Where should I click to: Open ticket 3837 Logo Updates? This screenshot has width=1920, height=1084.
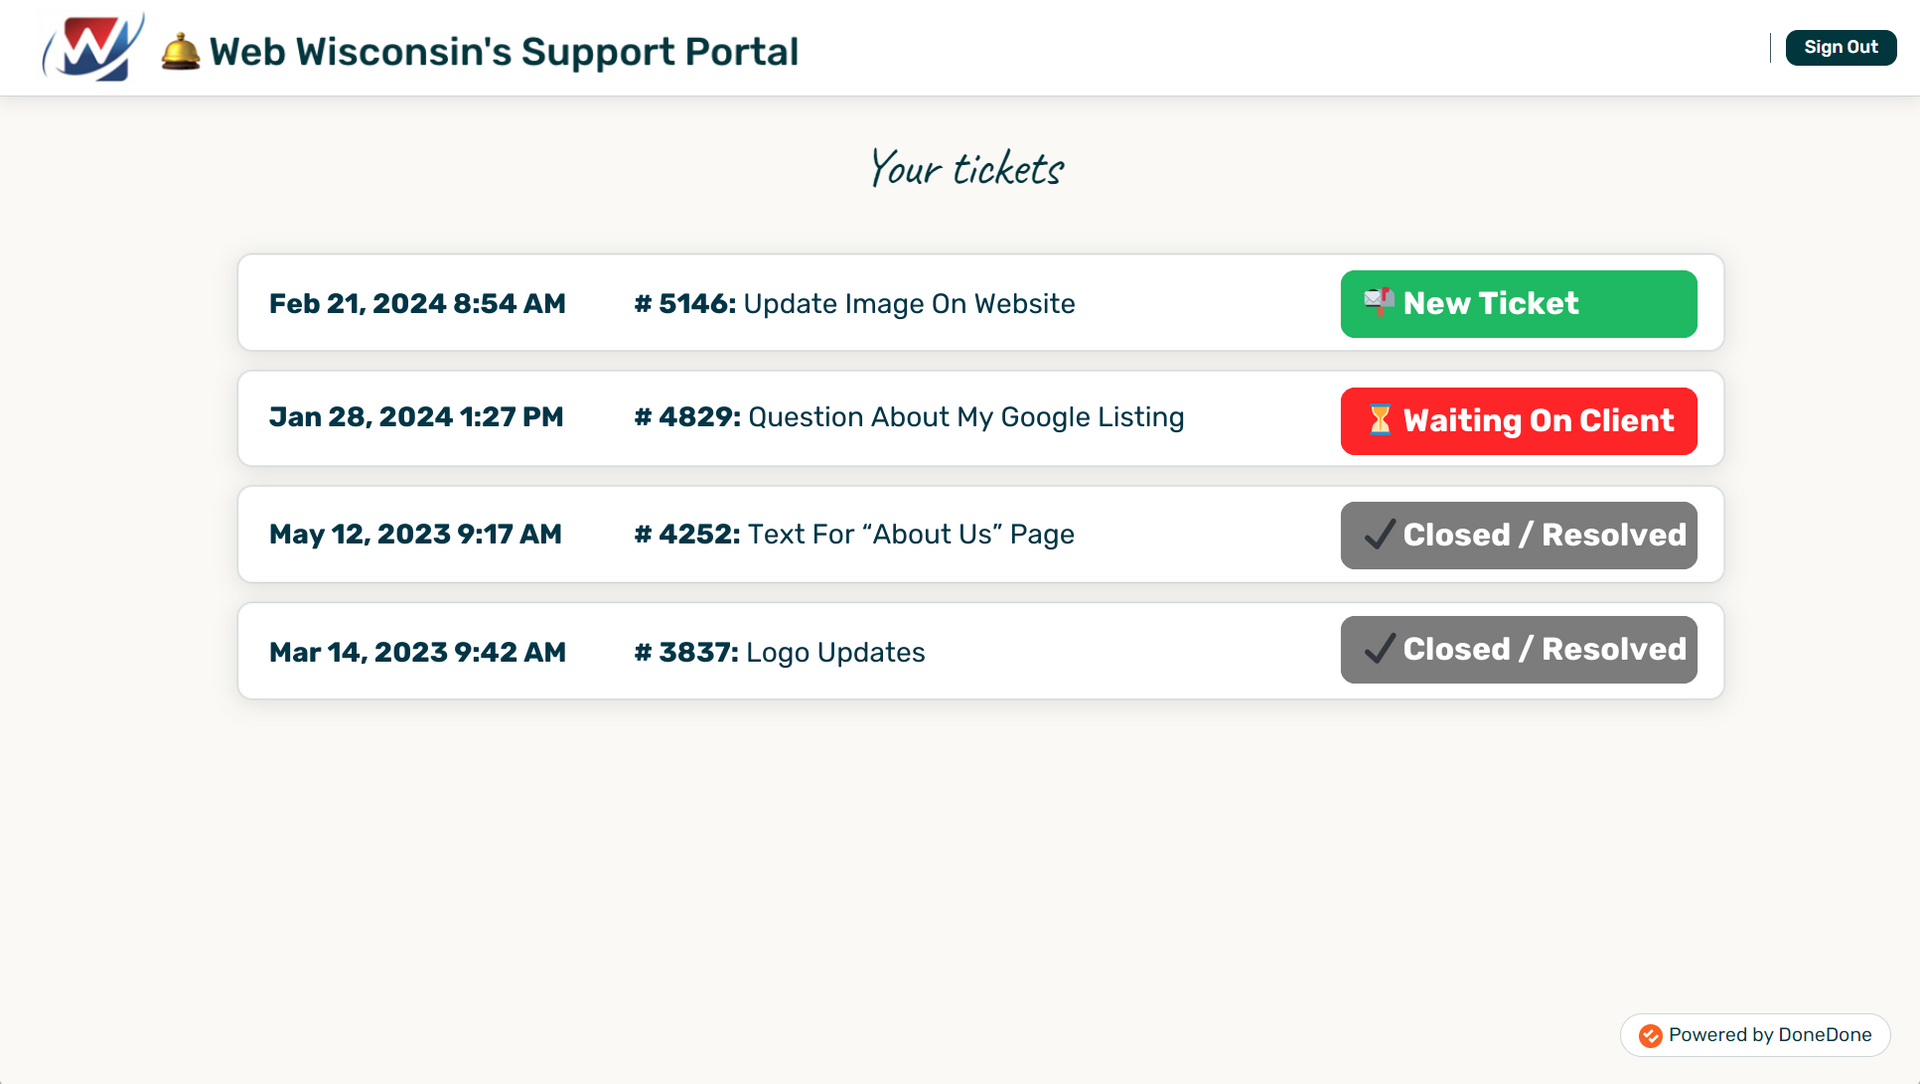980,651
